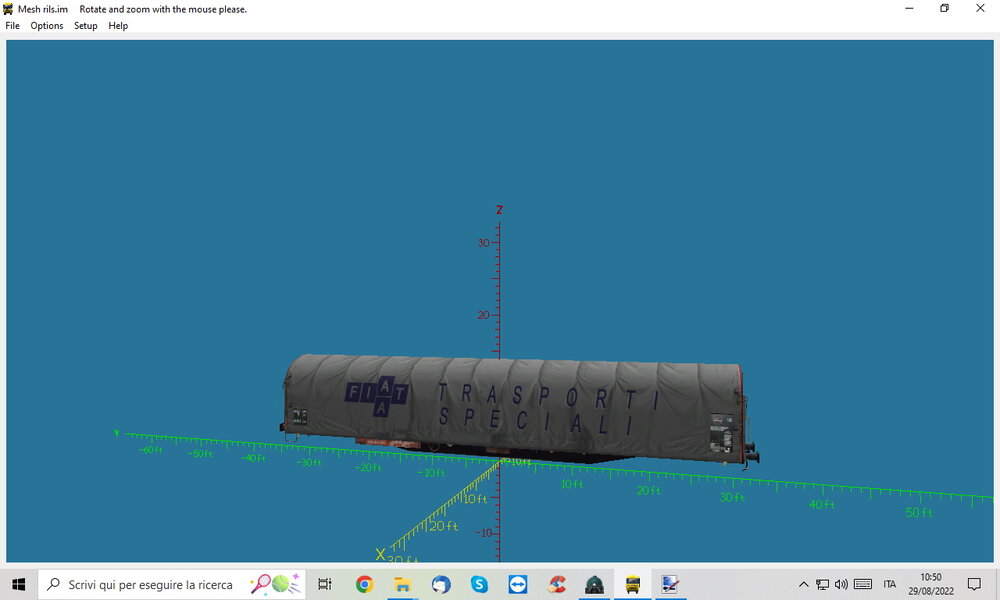Open the dark green tunnel taskbar app
Screen dimensions: 1000x600
pyautogui.click(x=594, y=584)
